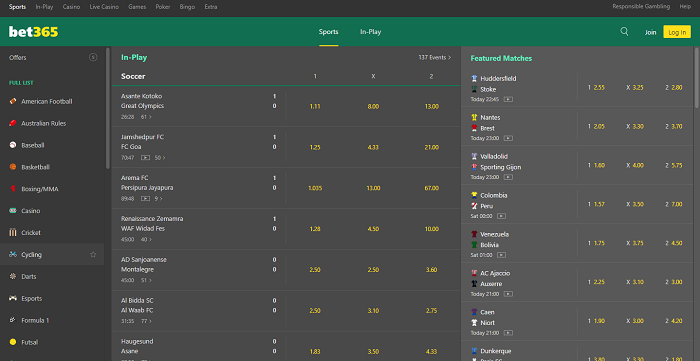Image resolution: width=700 pixels, height=361 pixels.
Task: Open the Casino top menu item
Action: click(x=71, y=7)
